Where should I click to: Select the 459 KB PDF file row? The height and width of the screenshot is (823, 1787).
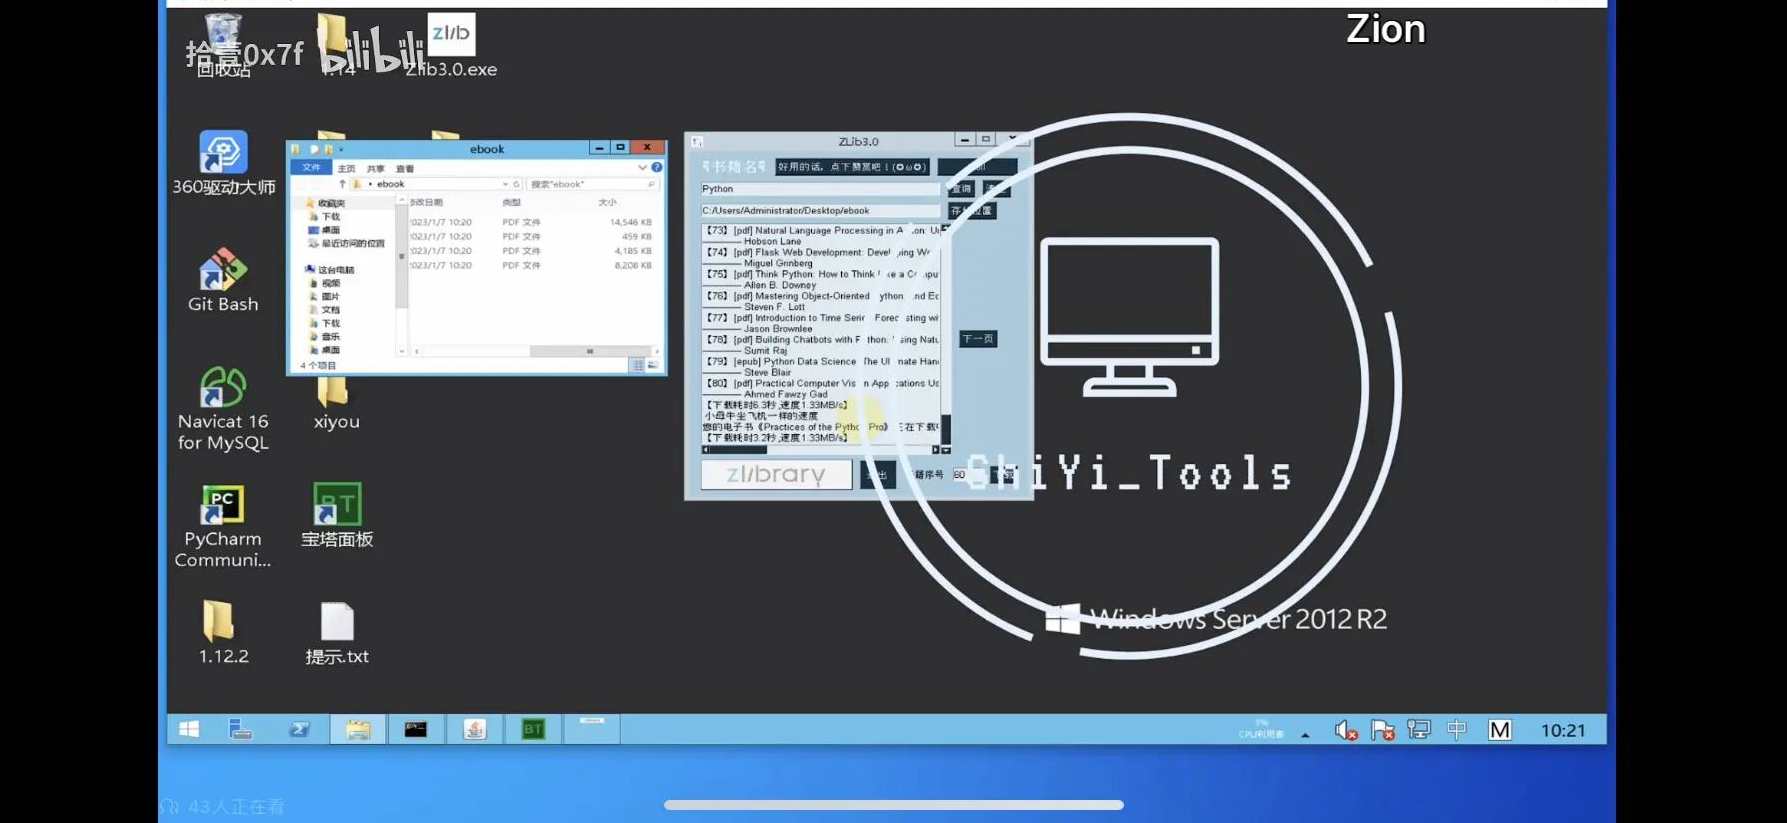[531, 237]
